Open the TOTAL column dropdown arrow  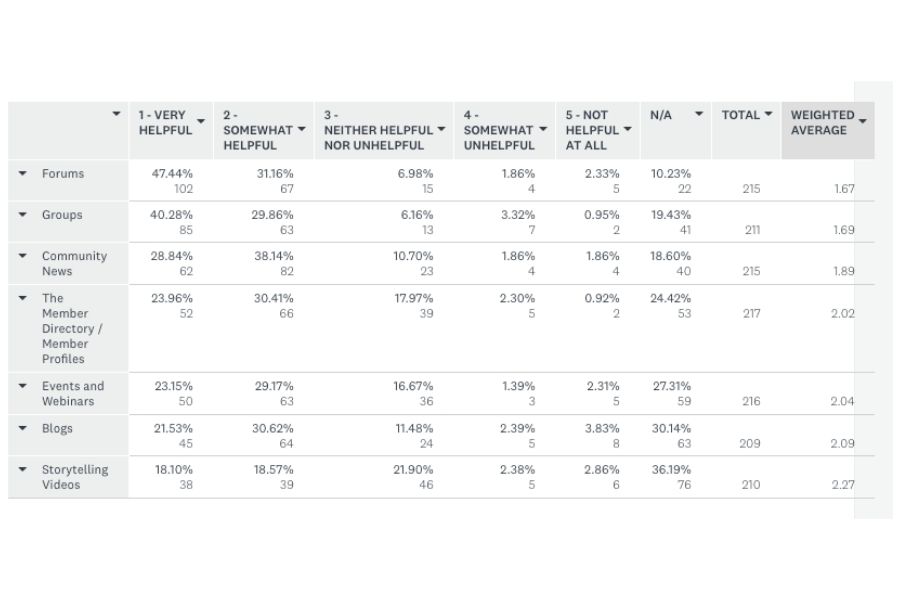pyautogui.click(x=768, y=114)
